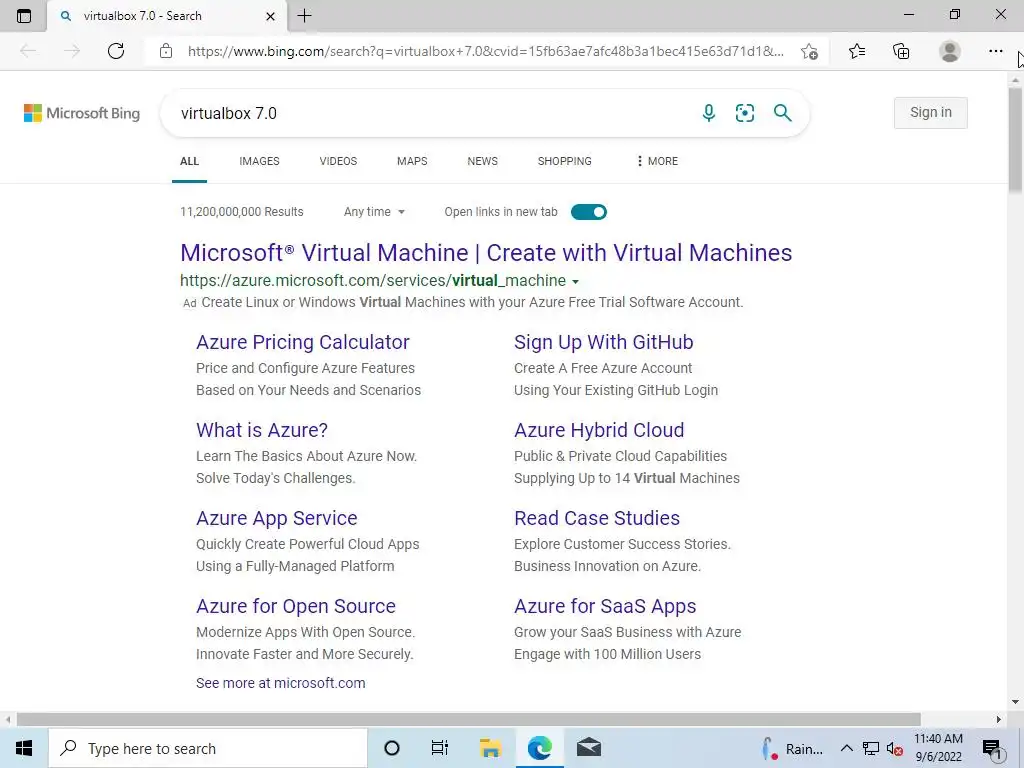
Task: Open the Mail app on taskbar
Action: 589,748
